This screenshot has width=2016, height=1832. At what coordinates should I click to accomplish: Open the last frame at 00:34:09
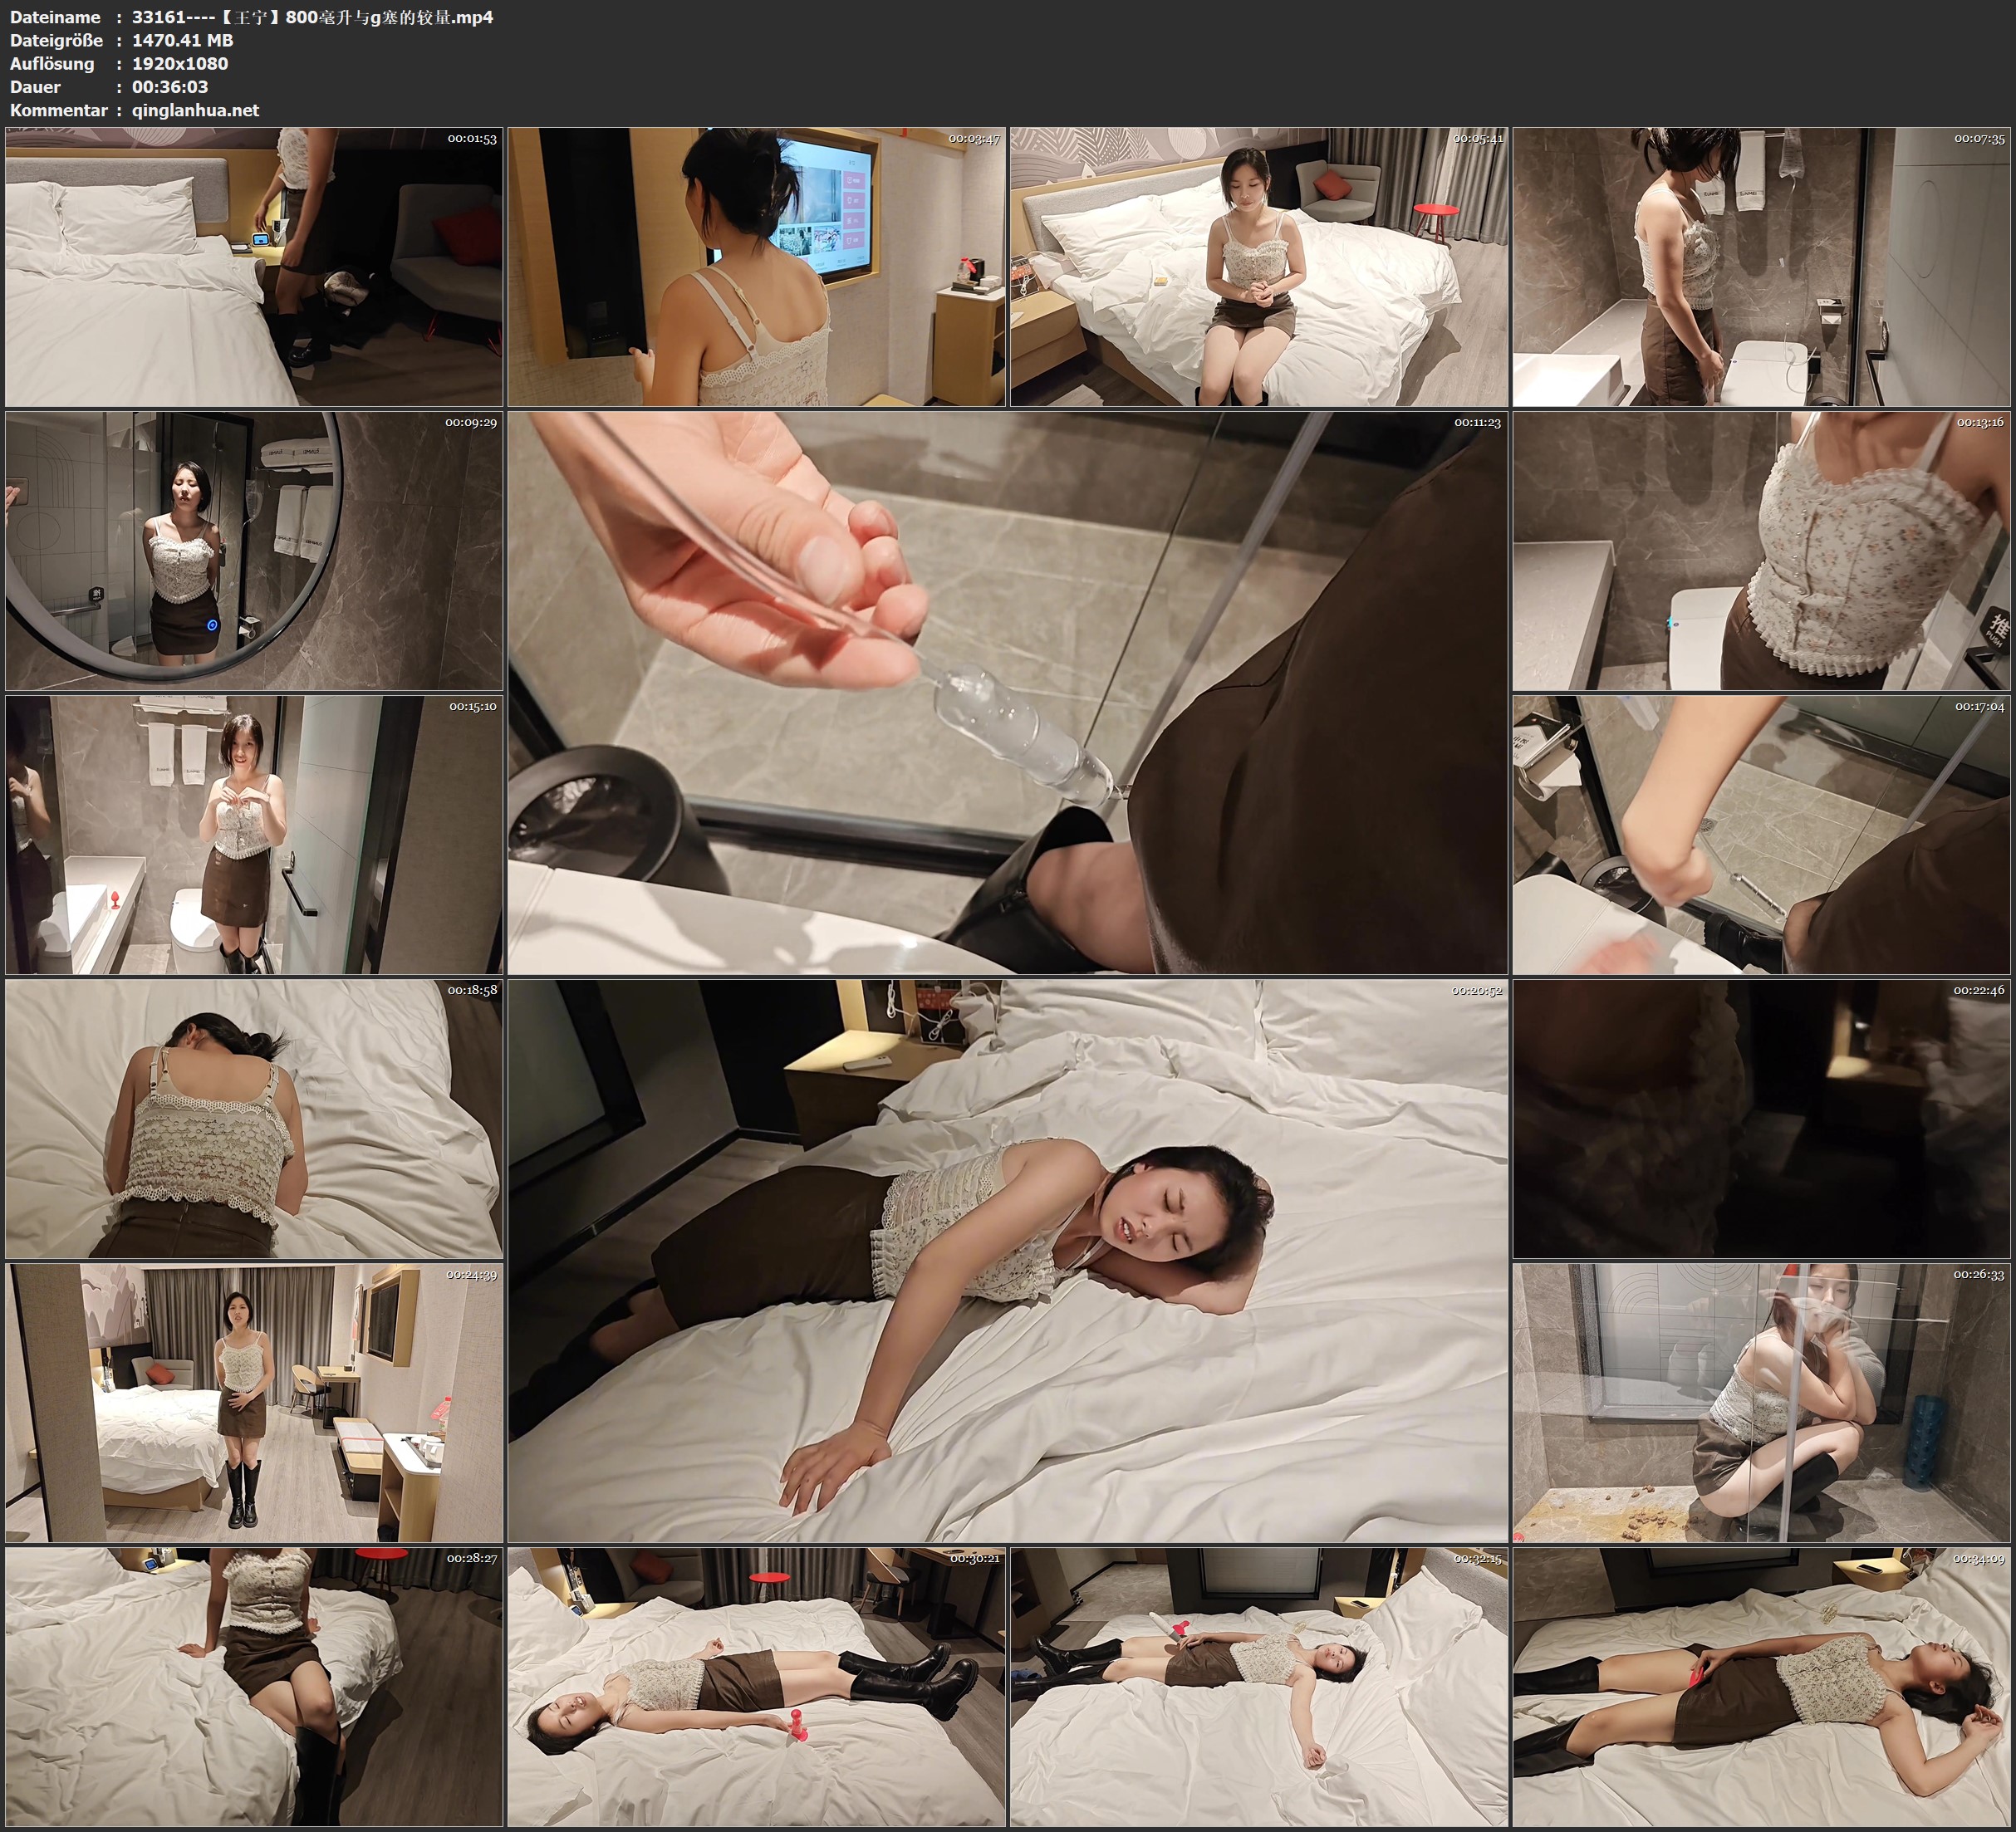[1761, 1686]
